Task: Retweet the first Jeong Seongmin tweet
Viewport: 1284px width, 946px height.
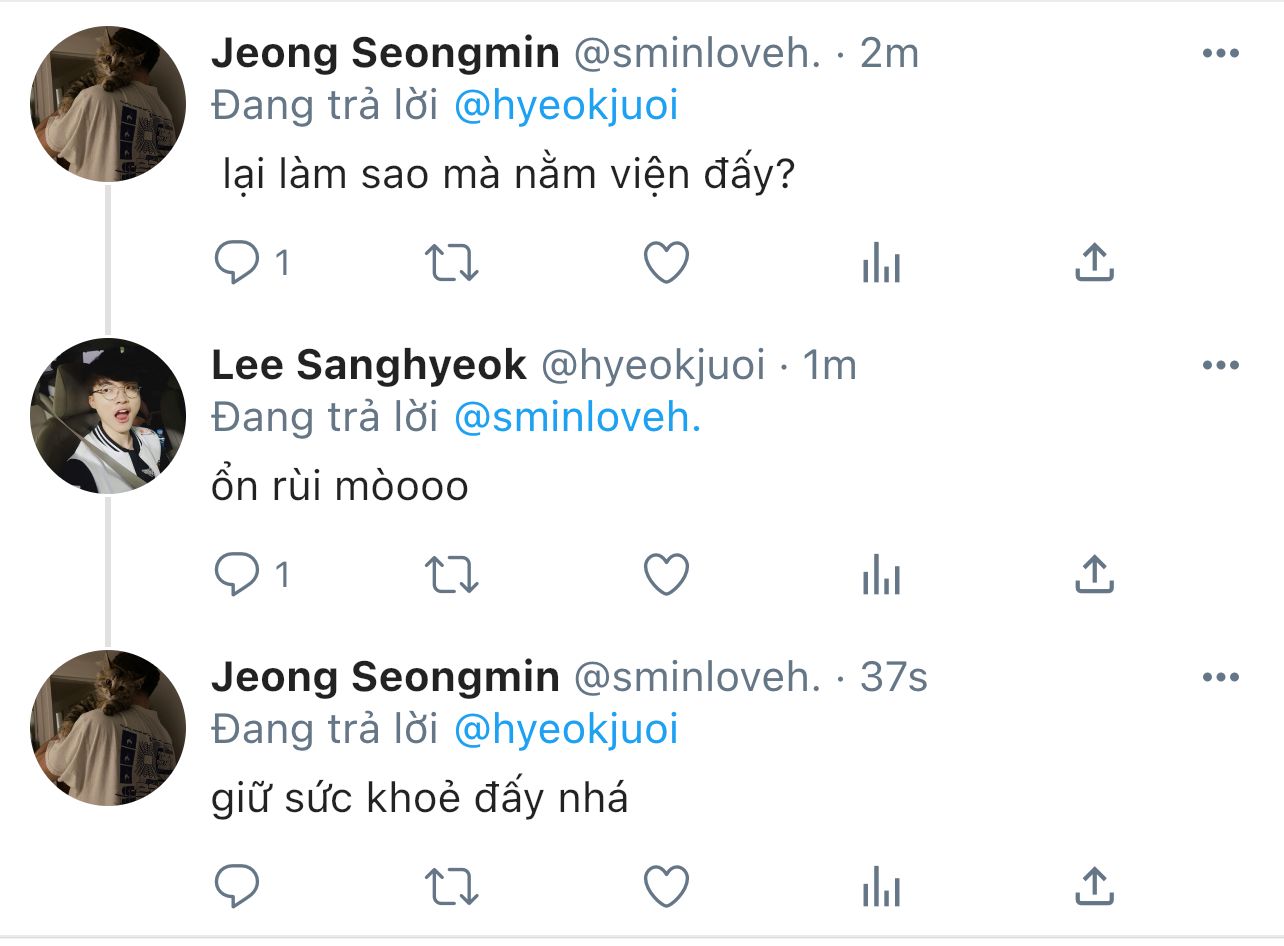Action: pyautogui.click(x=452, y=263)
